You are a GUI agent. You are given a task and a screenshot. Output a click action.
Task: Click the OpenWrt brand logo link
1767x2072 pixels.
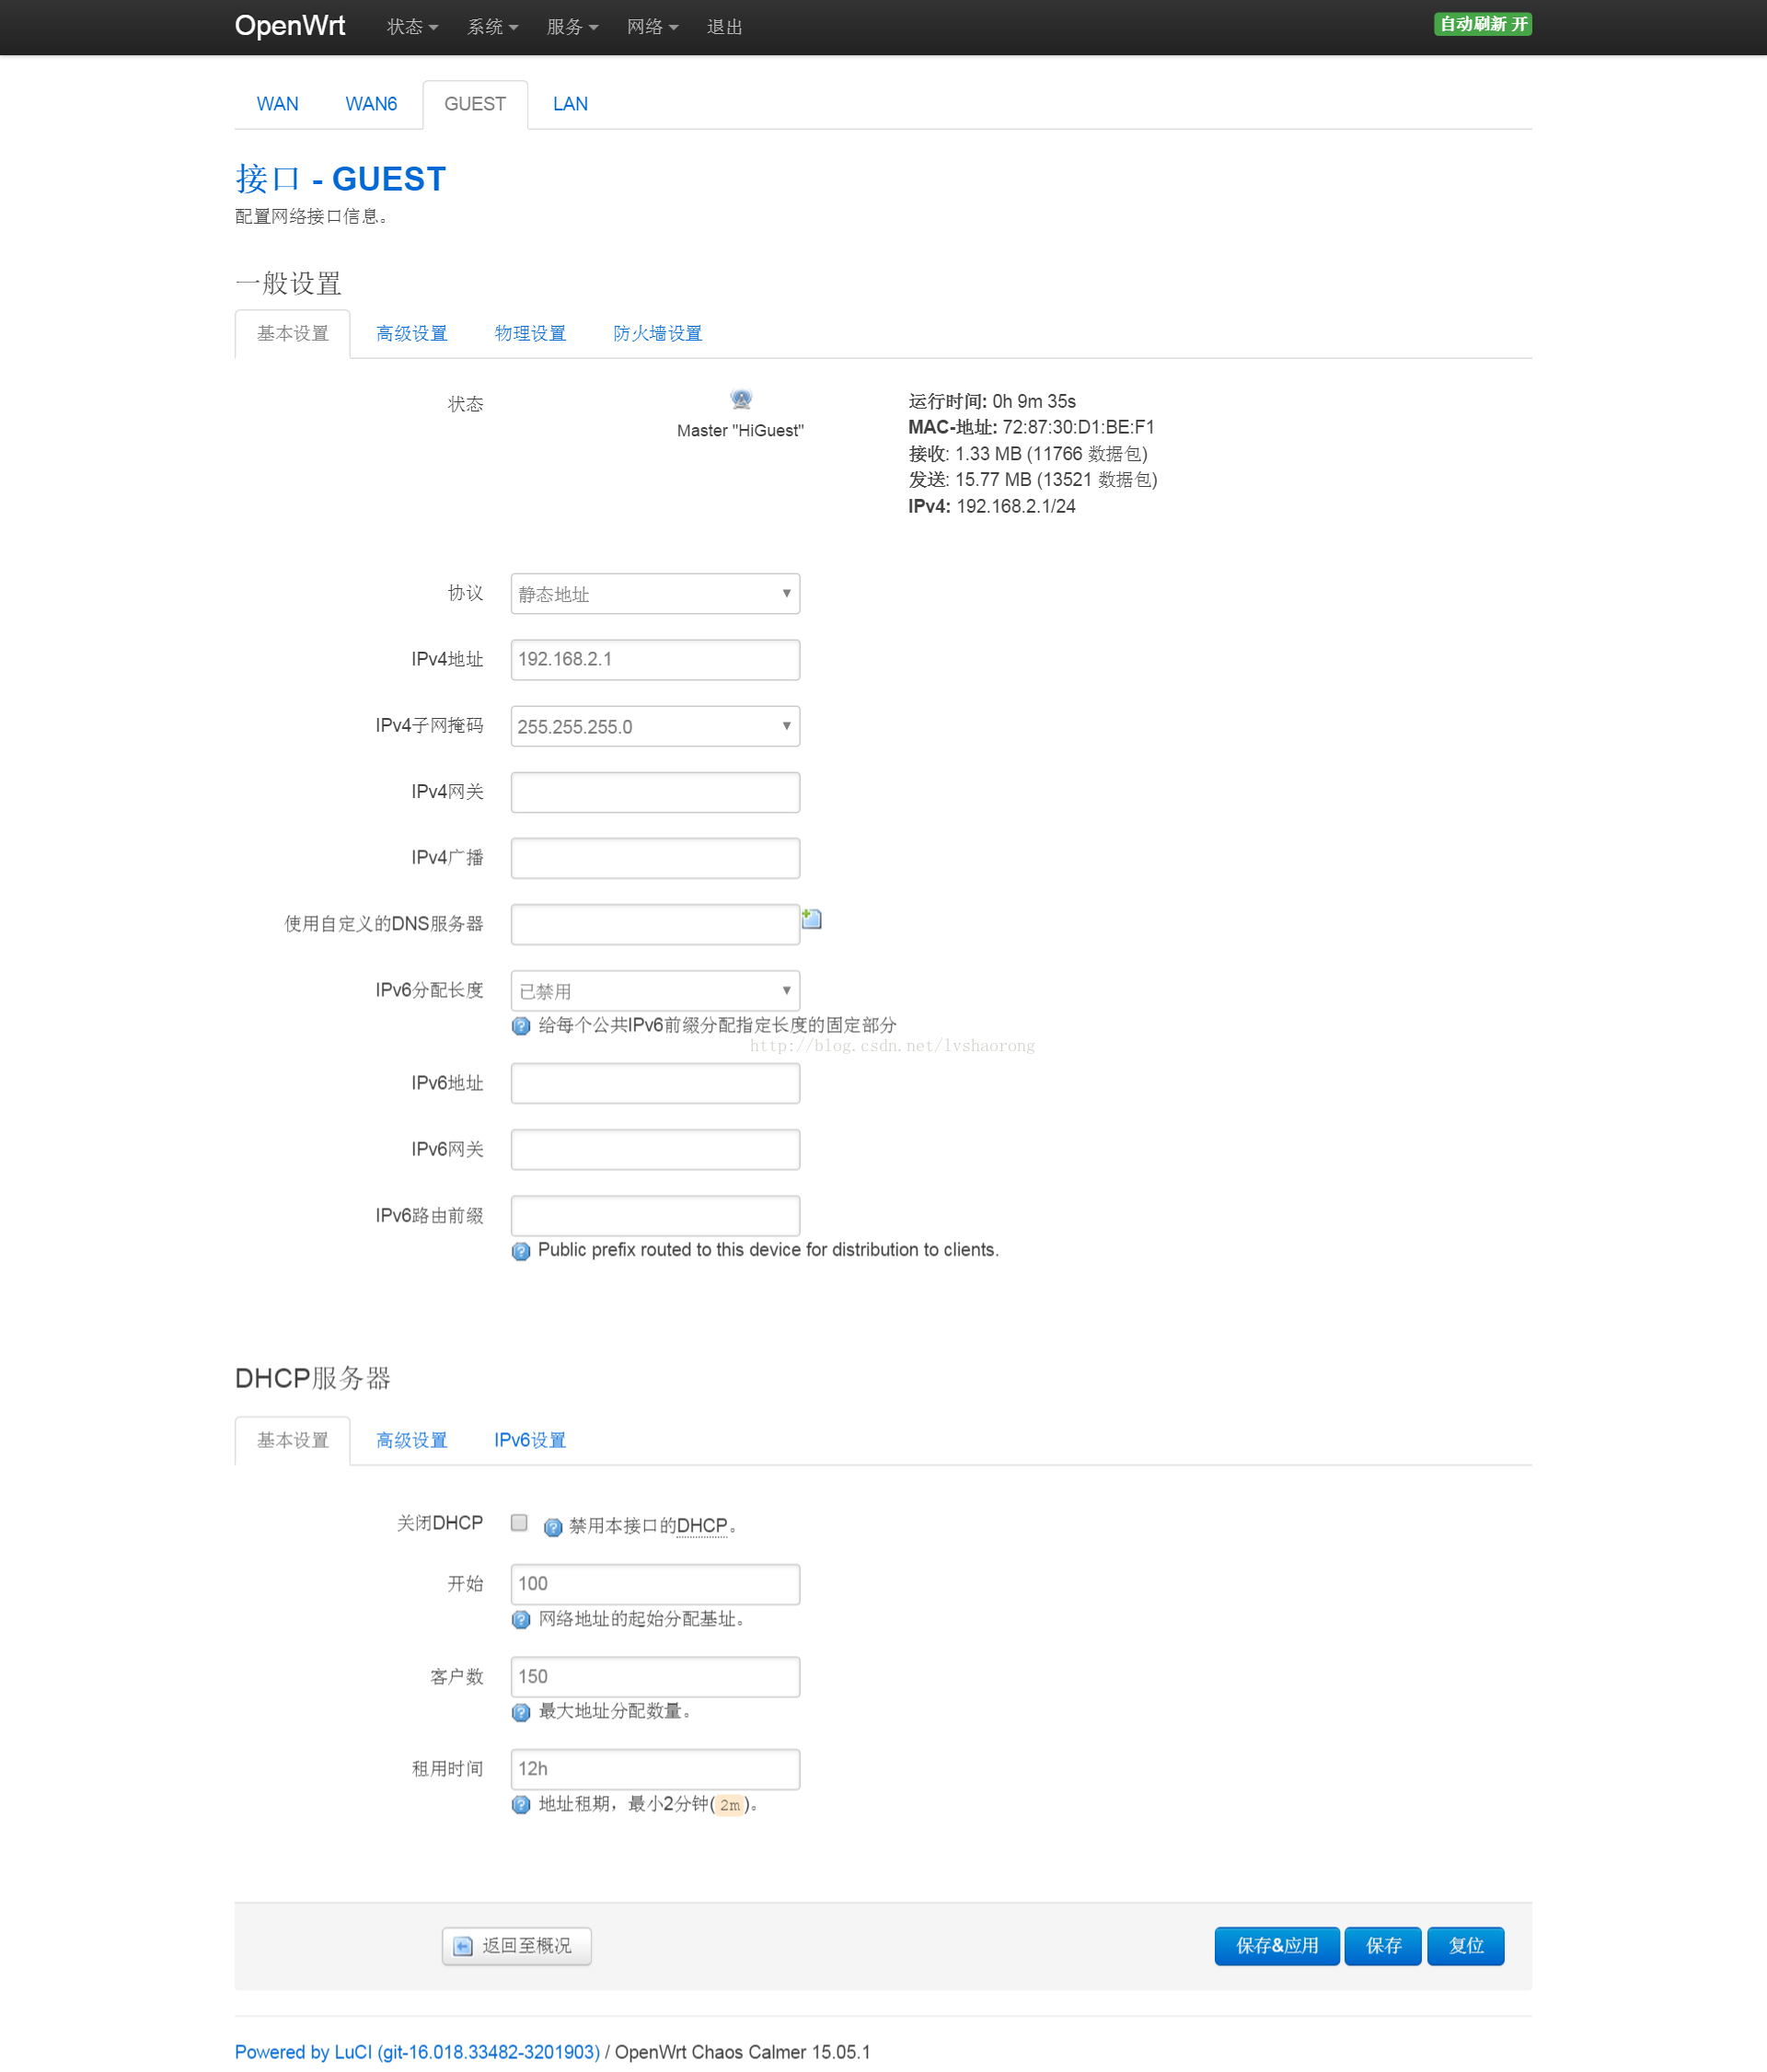[290, 26]
